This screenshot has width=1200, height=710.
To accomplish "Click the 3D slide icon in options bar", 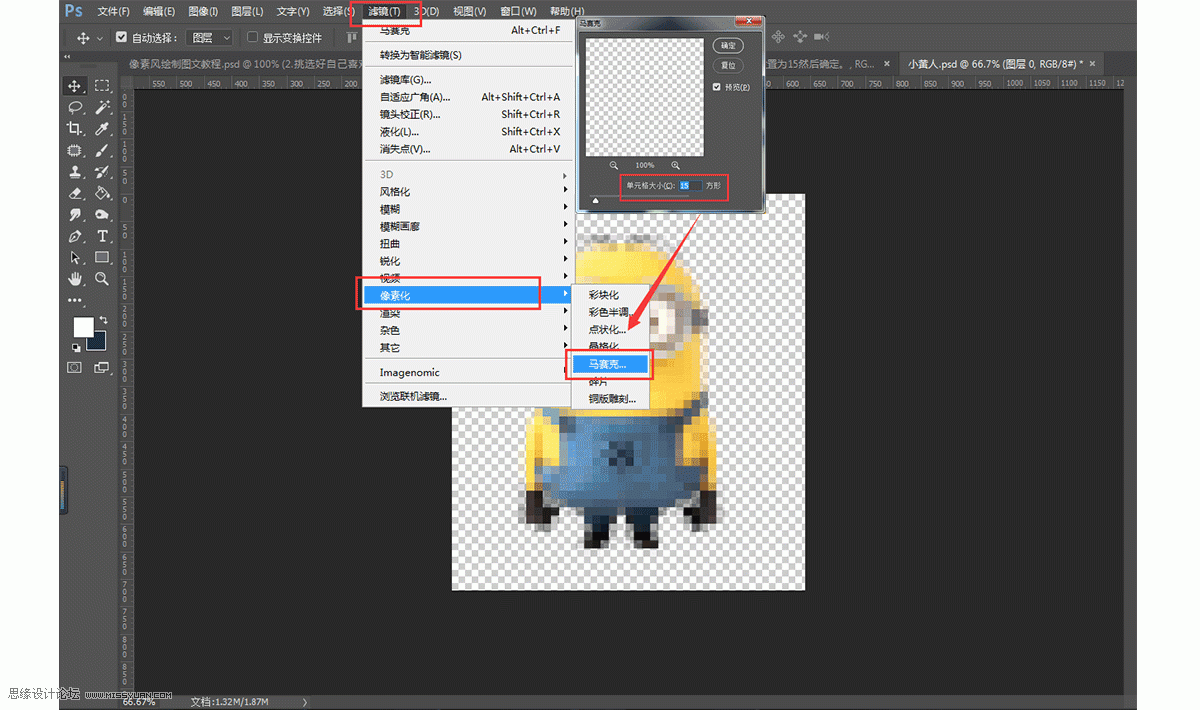I will tap(800, 37).
